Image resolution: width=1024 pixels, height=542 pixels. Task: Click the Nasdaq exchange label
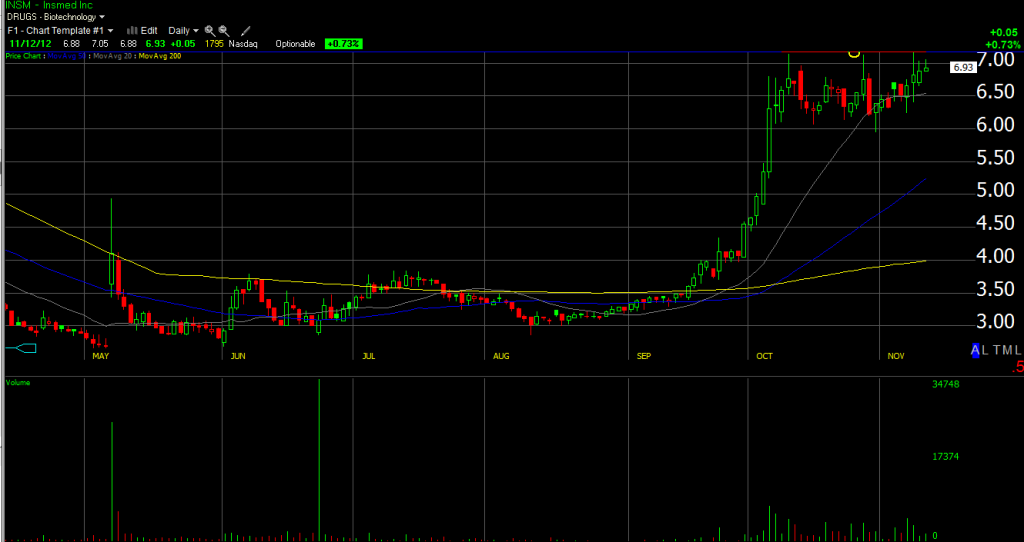pos(243,44)
